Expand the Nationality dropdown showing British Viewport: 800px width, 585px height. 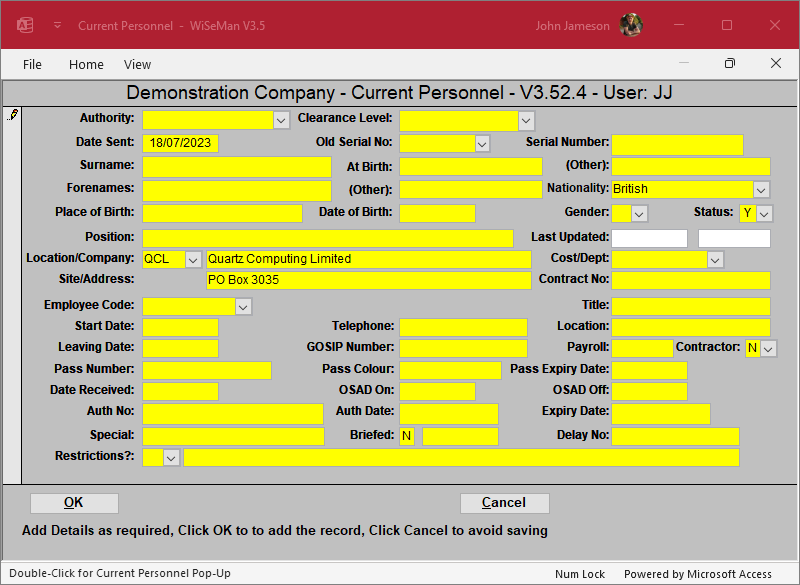click(761, 189)
